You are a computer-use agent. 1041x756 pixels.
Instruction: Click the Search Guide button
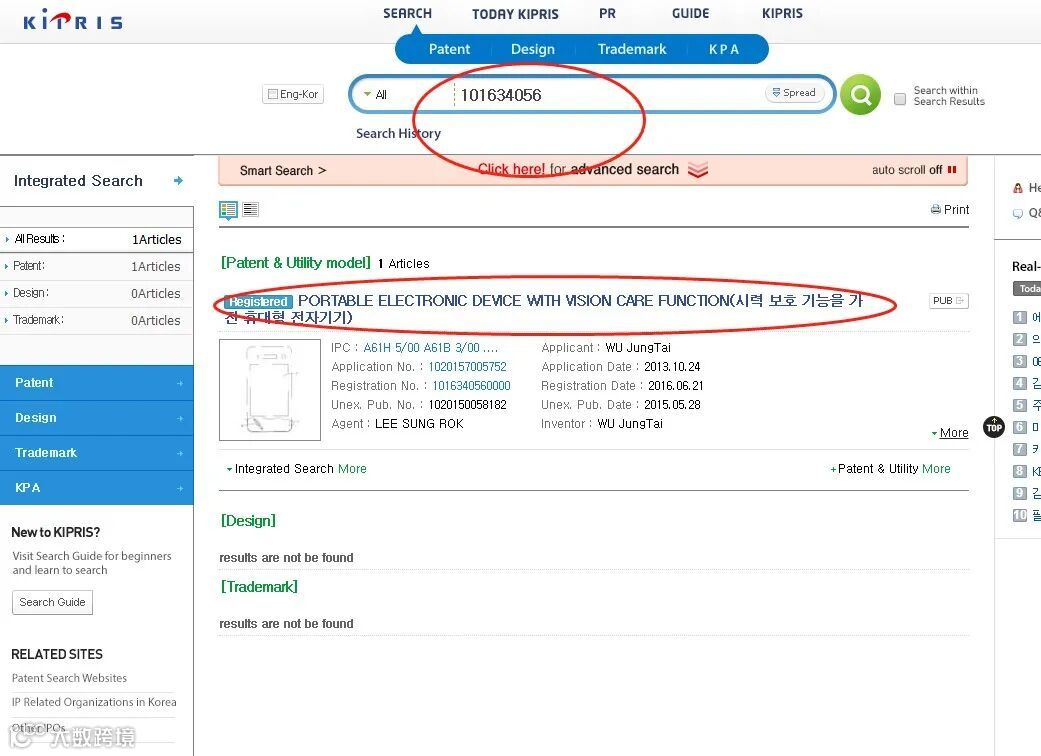(x=52, y=602)
